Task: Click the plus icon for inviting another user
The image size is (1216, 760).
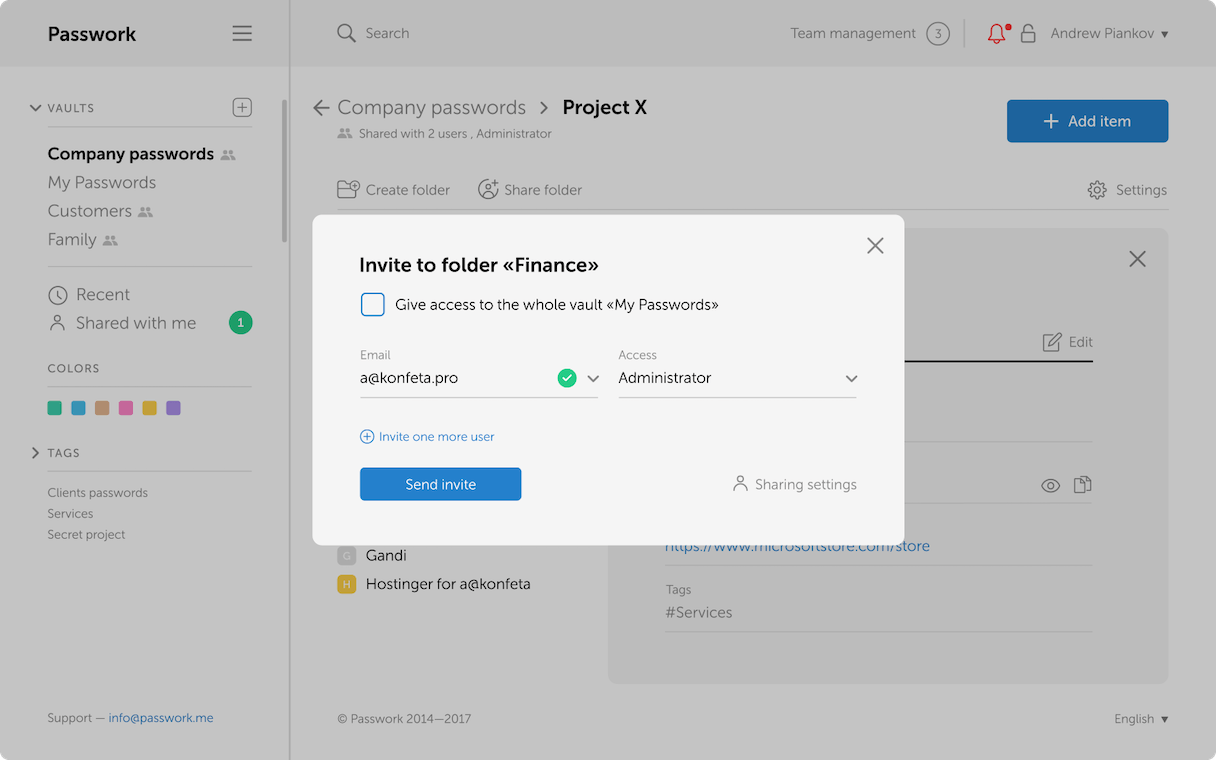Action: click(367, 437)
